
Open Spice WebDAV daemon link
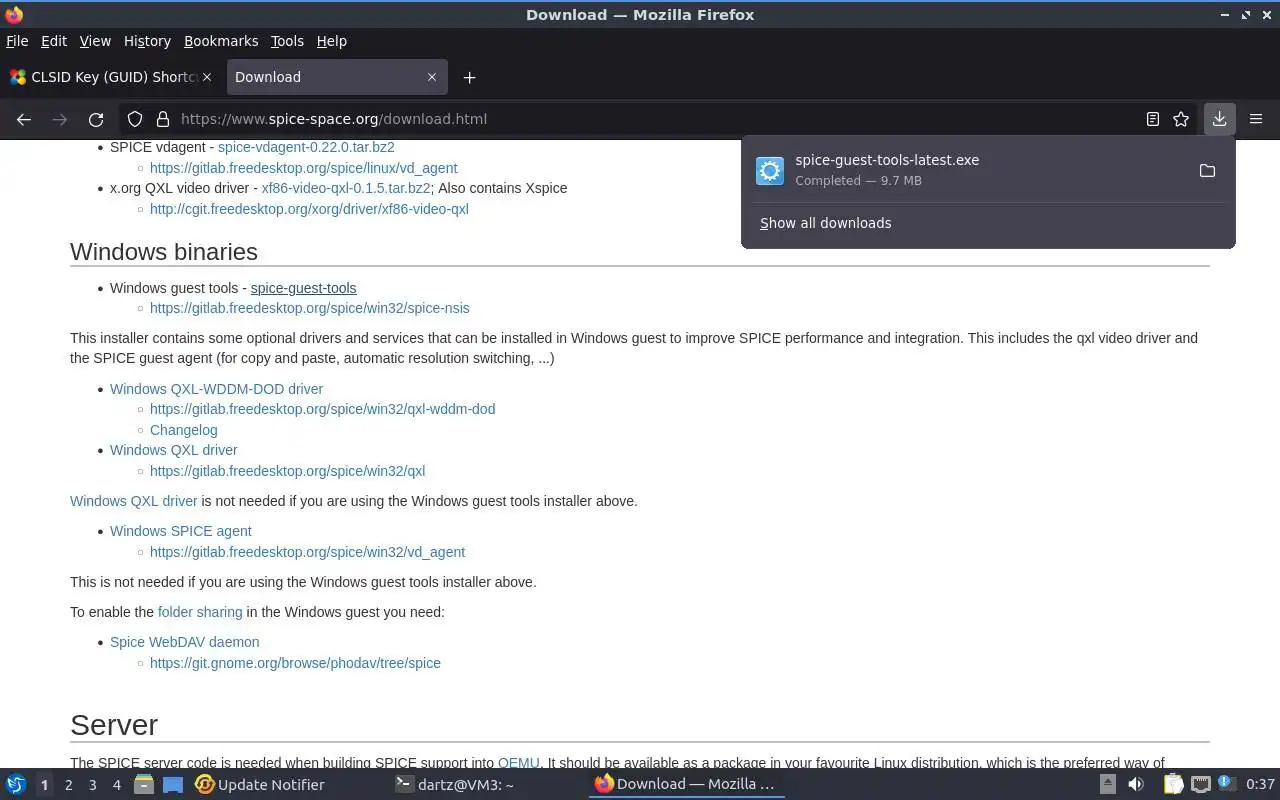coord(184,642)
